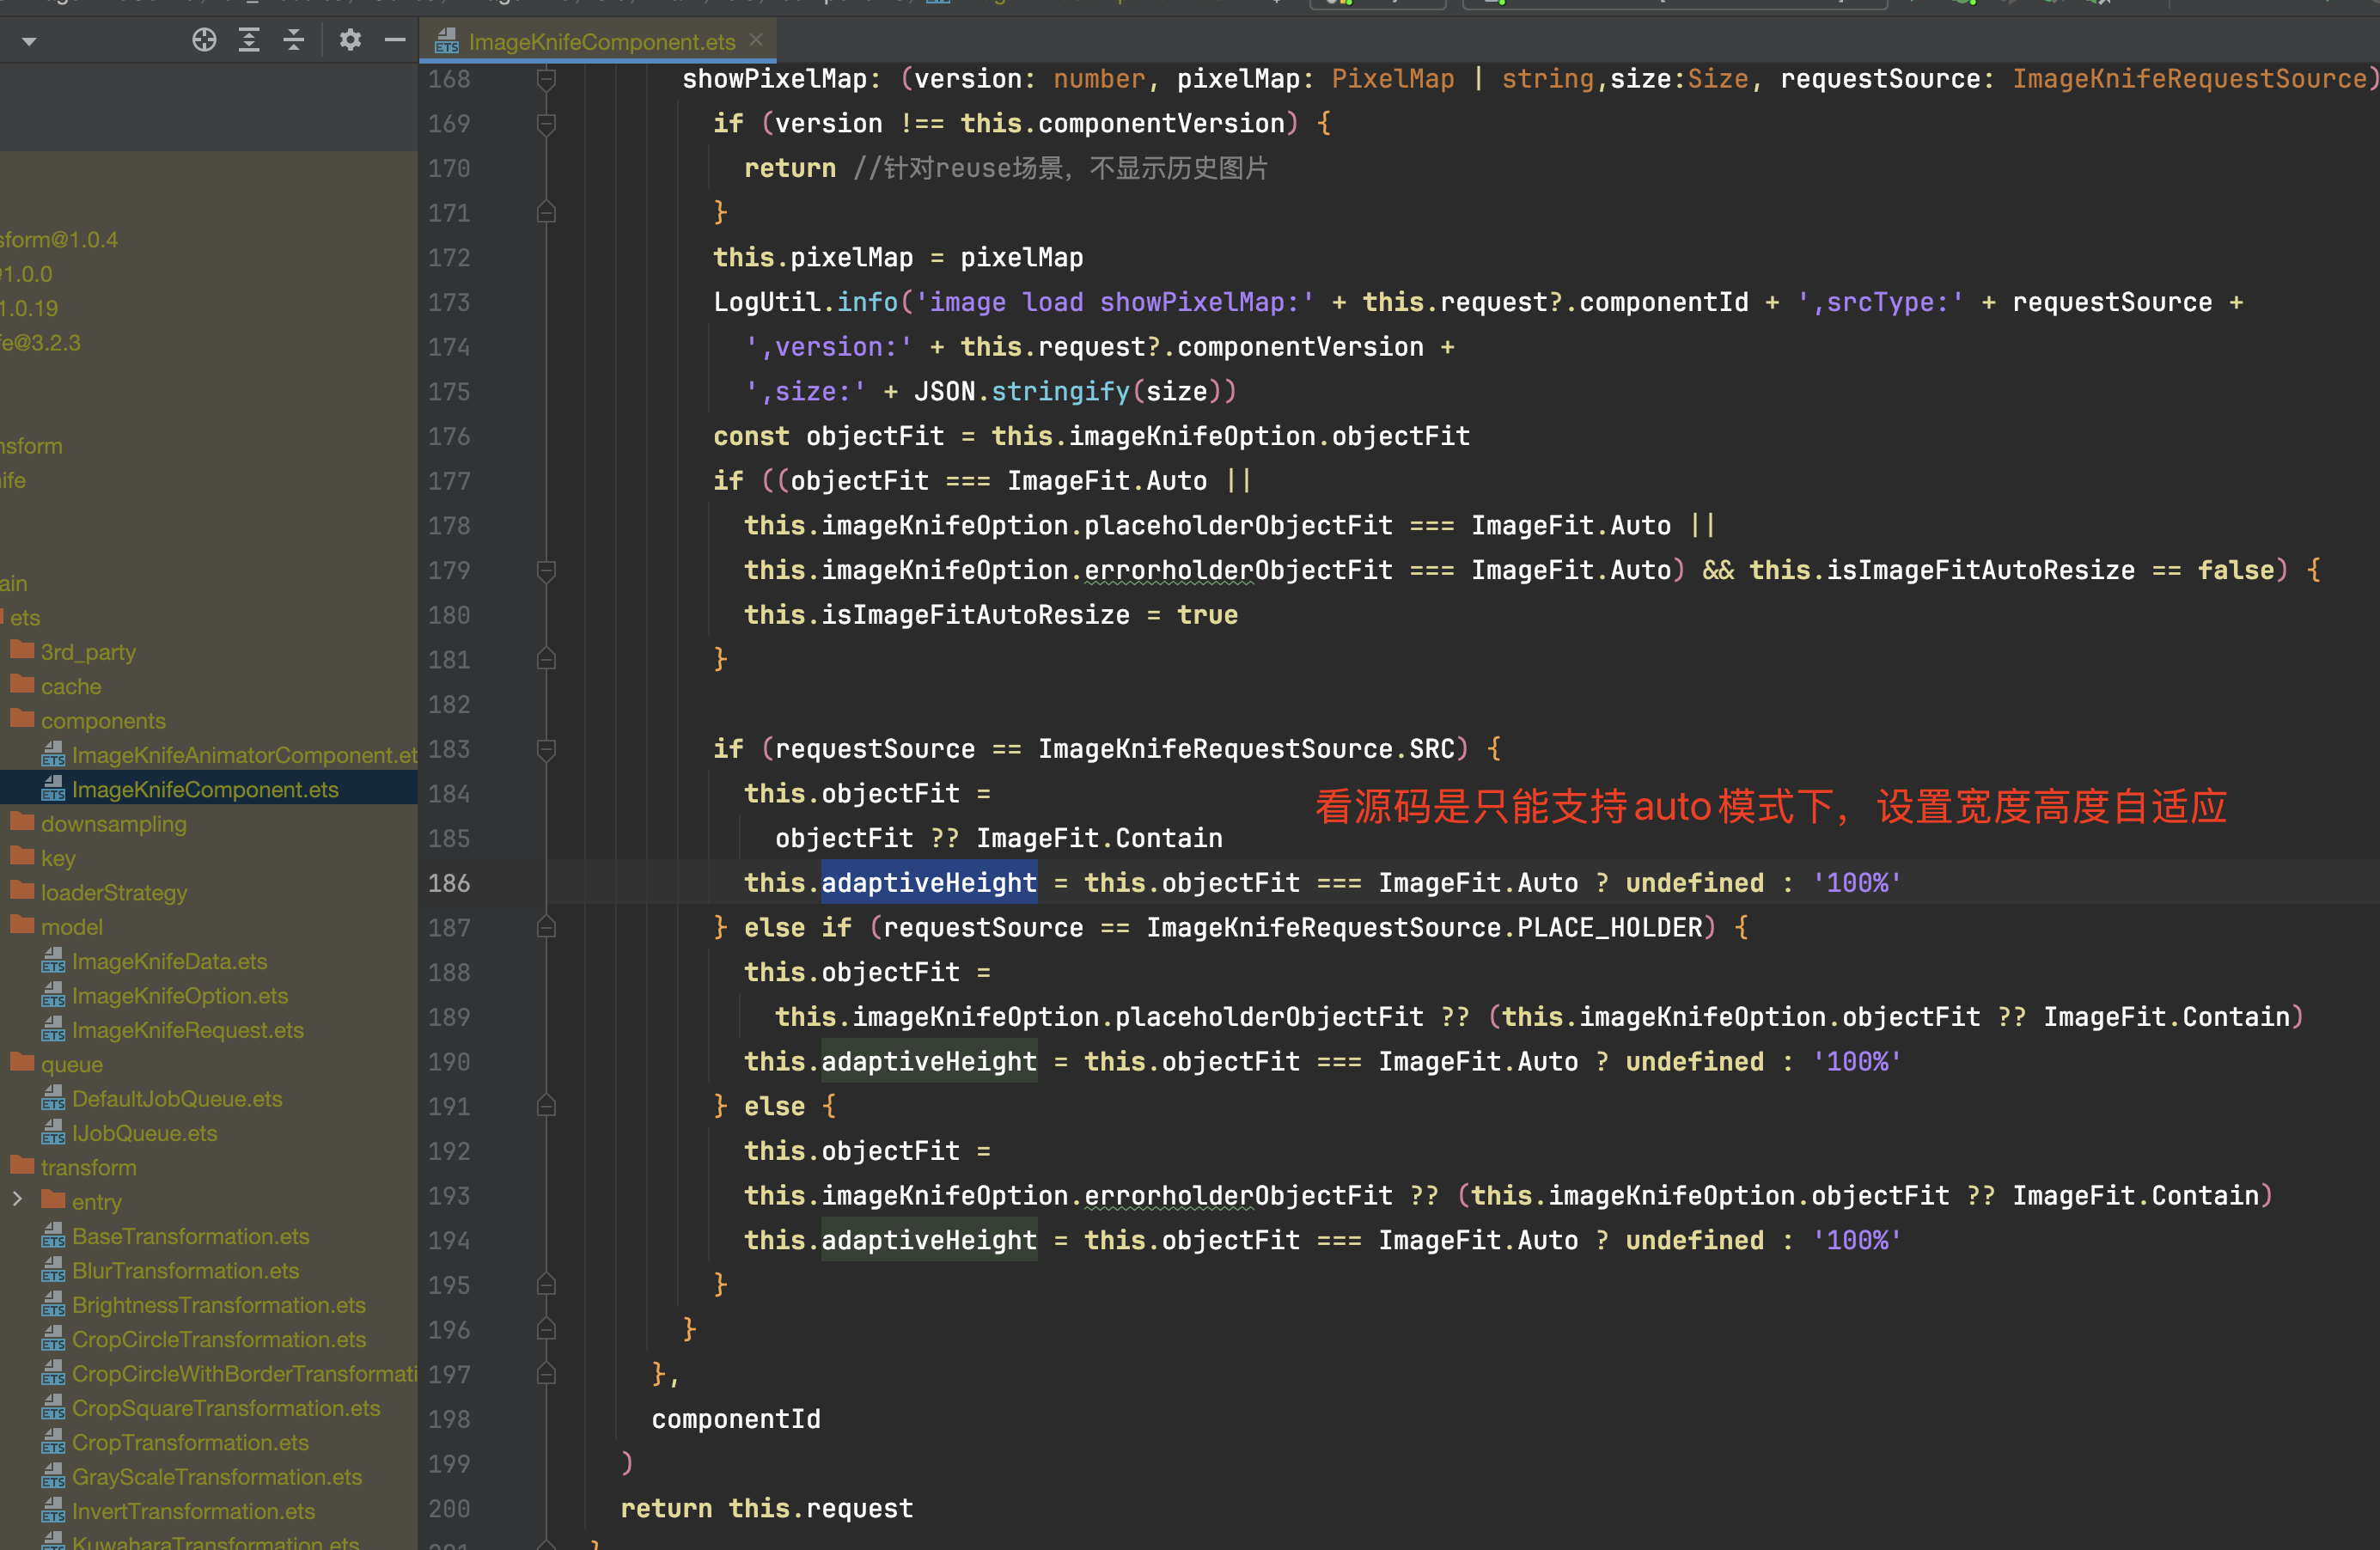Open the cache folder
Viewport: 2380px width, 1550px height.
pyautogui.click(x=56, y=686)
